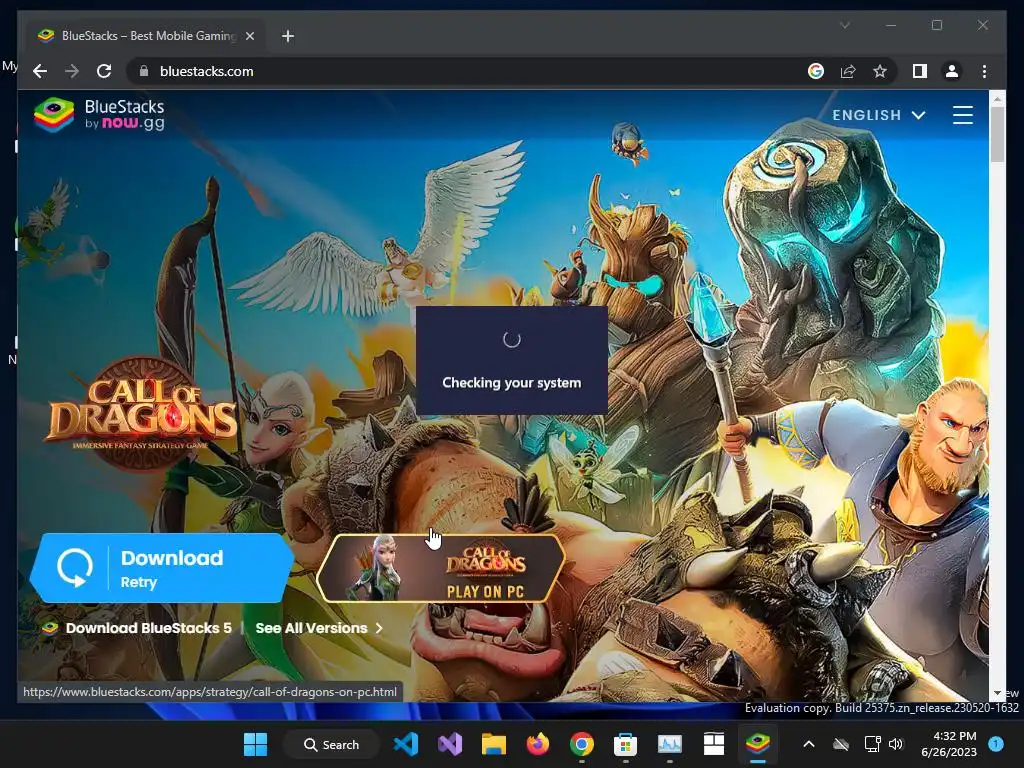Viewport: 1024px width, 768px height.
Task: Open the monitor graph taskbar app
Action: (x=669, y=744)
